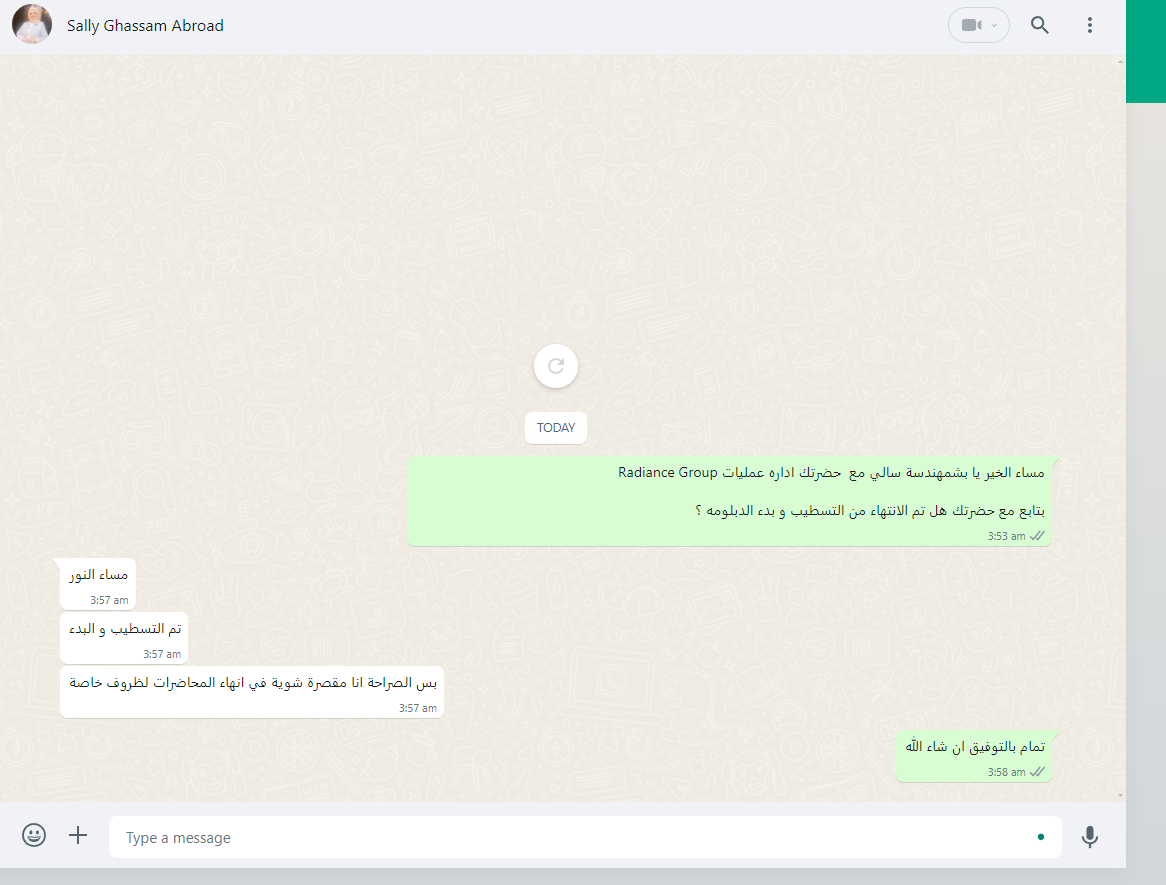Click double check marks on the 3:53 am message
The height and width of the screenshot is (885, 1166).
click(x=1037, y=535)
